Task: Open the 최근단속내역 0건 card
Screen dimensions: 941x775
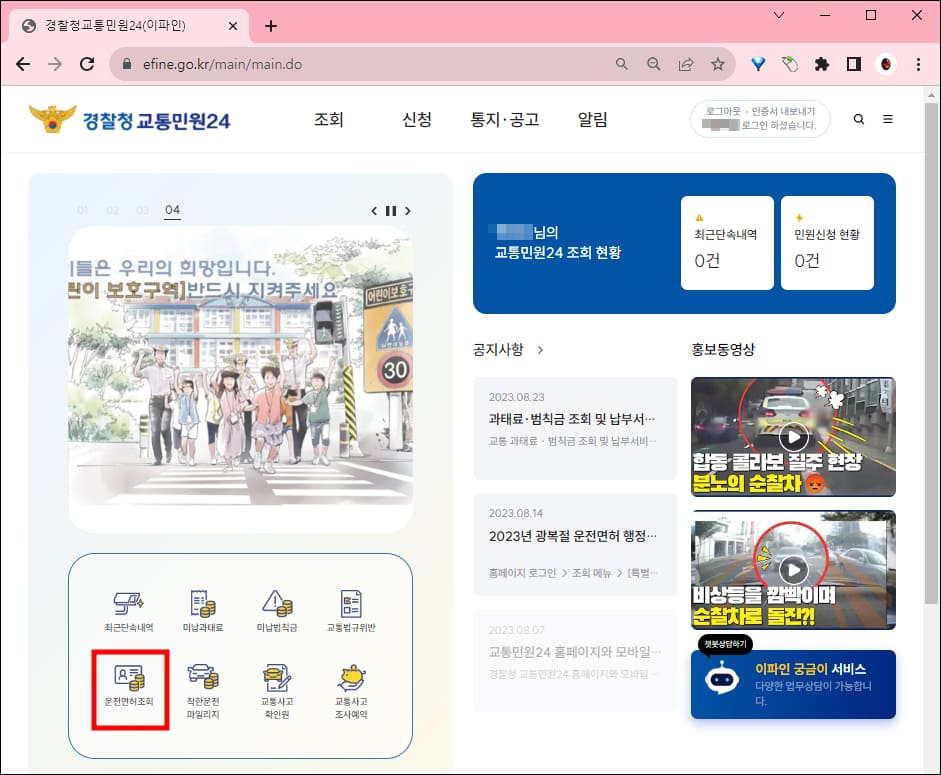Action: (x=727, y=243)
